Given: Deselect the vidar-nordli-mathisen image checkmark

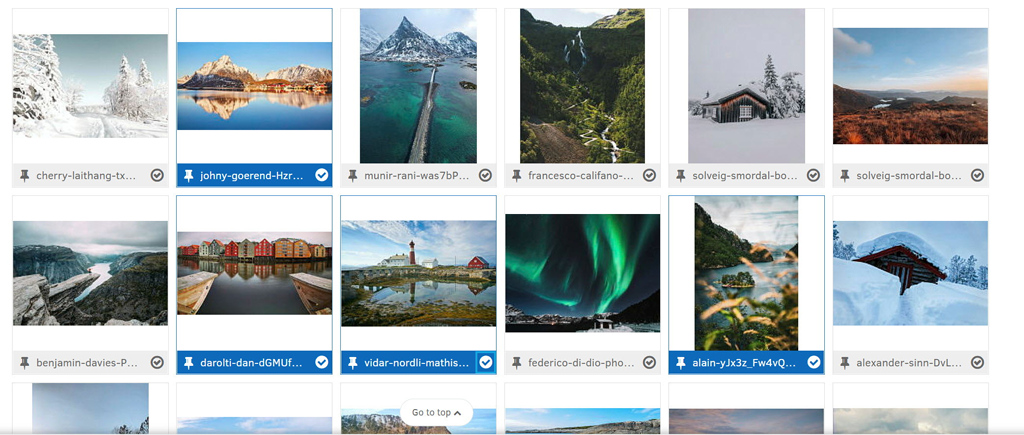Looking at the screenshot, I should [x=485, y=362].
